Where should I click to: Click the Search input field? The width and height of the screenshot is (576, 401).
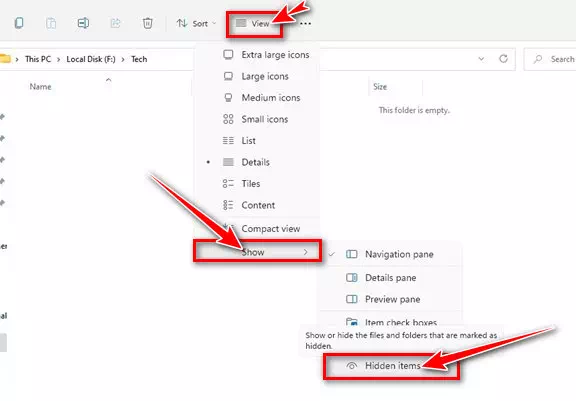pos(550,59)
